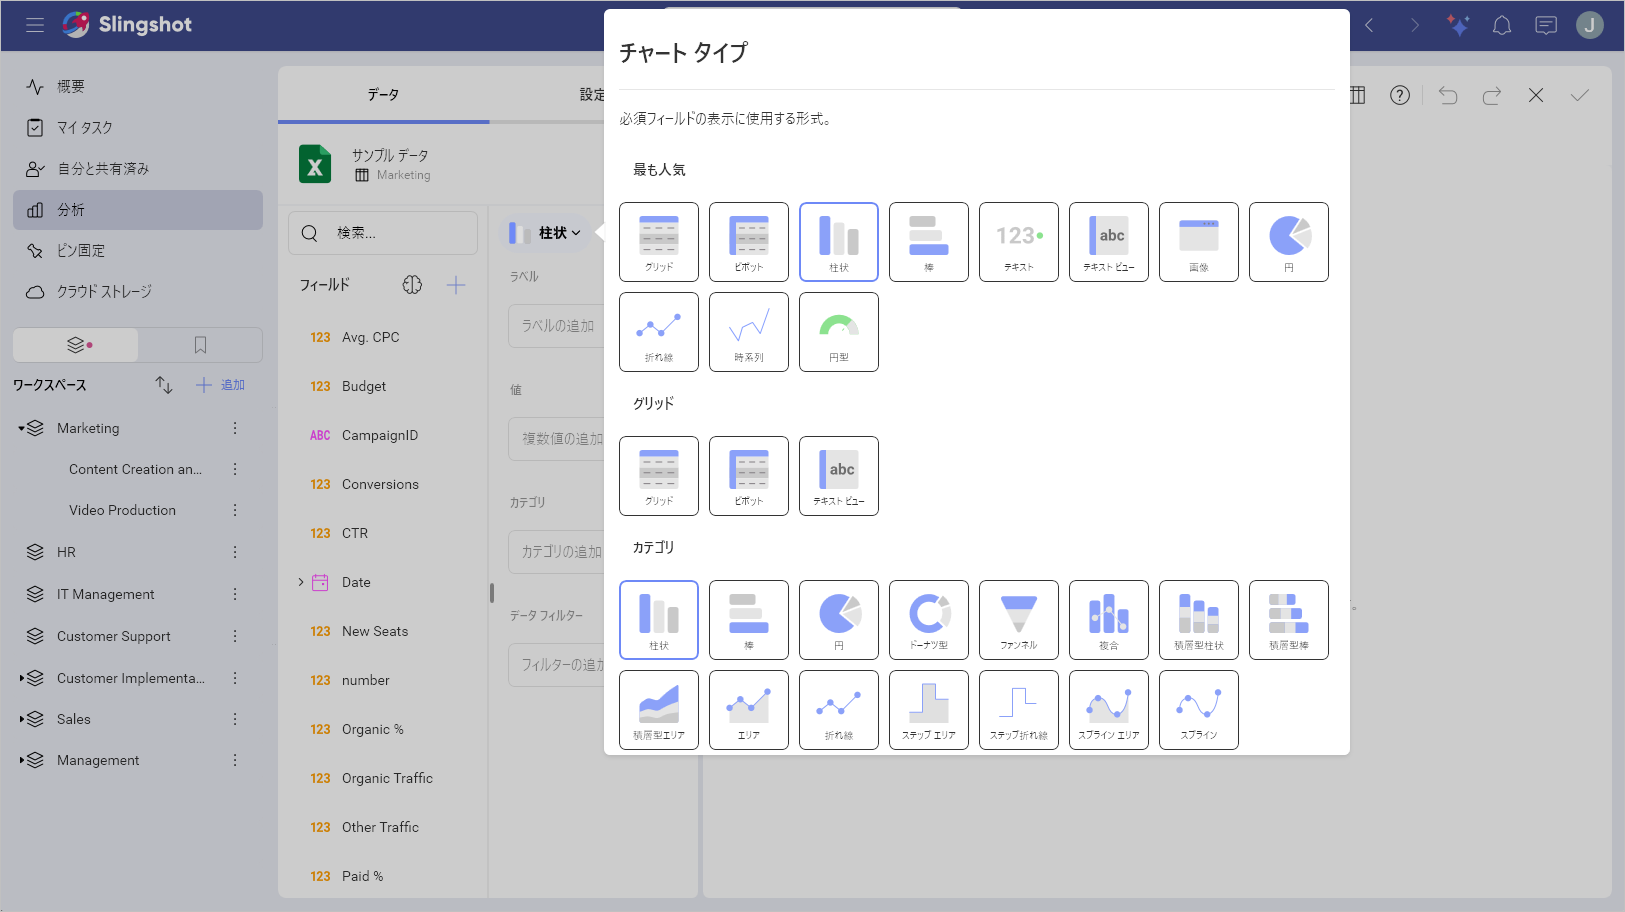
Task: Collapse the Marketing workspace
Action: pyautogui.click(x=21, y=428)
